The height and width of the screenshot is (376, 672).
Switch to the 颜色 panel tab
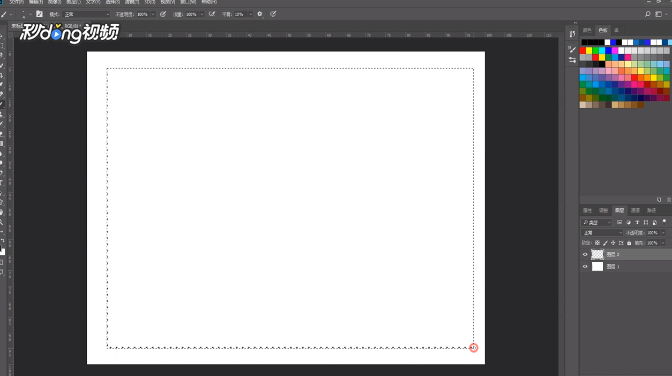pos(587,30)
